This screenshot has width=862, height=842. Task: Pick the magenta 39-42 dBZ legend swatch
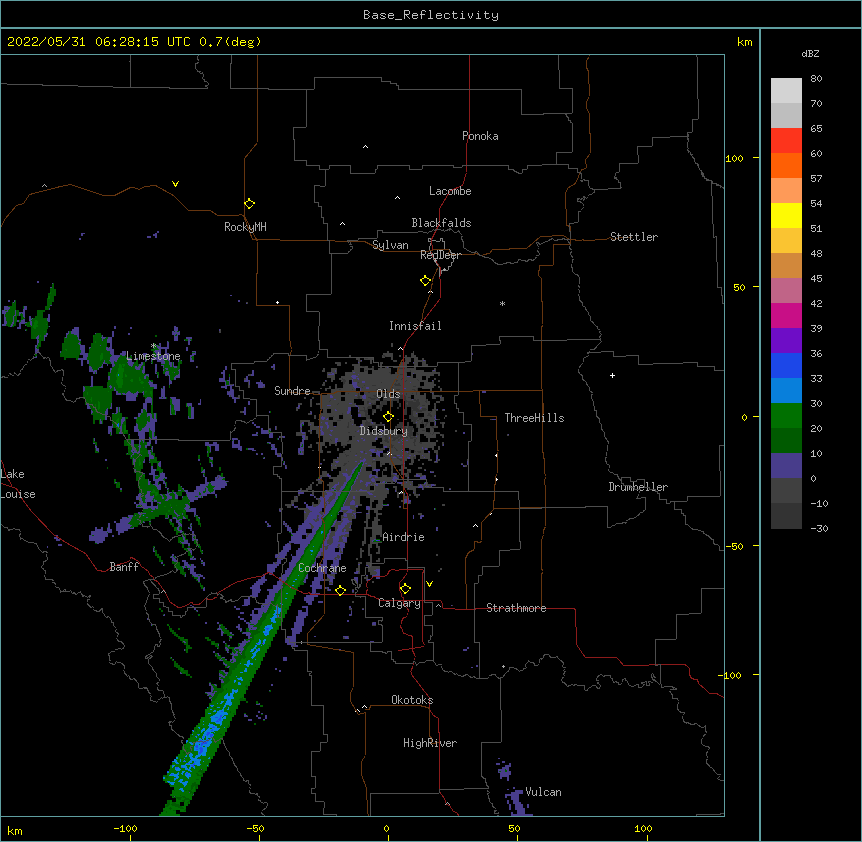coord(786,315)
